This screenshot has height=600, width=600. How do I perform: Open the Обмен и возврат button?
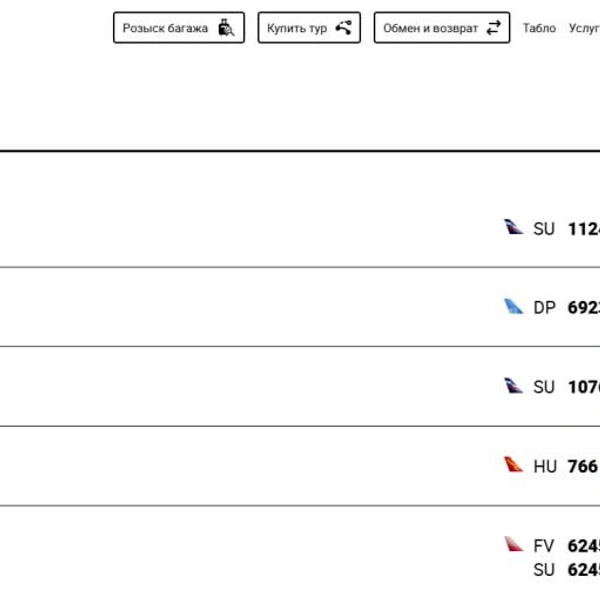tap(442, 28)
